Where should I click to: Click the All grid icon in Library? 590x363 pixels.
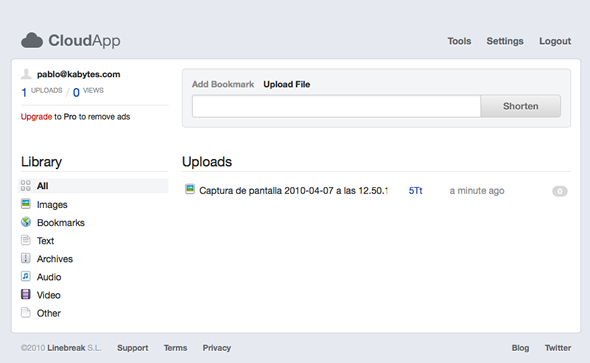pos(26,185)
